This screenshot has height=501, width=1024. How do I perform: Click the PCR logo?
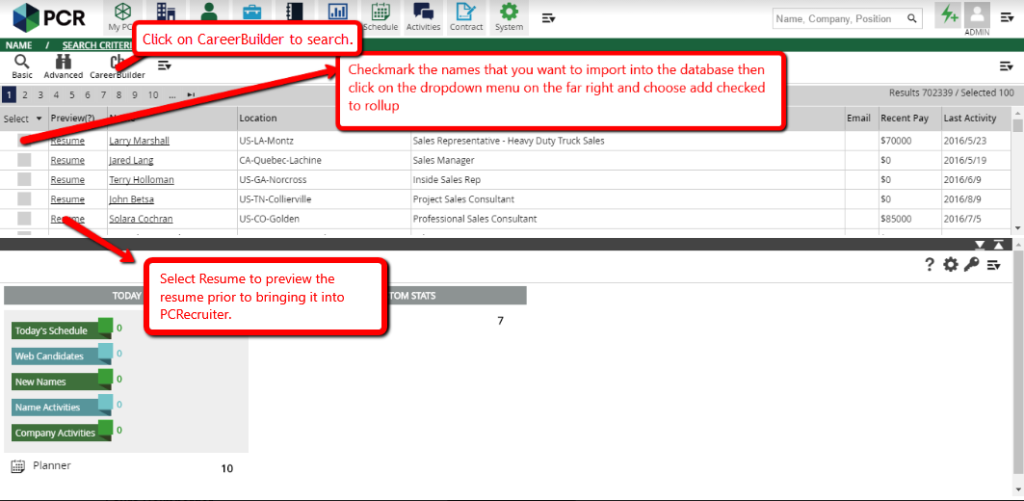coord(48,18)
